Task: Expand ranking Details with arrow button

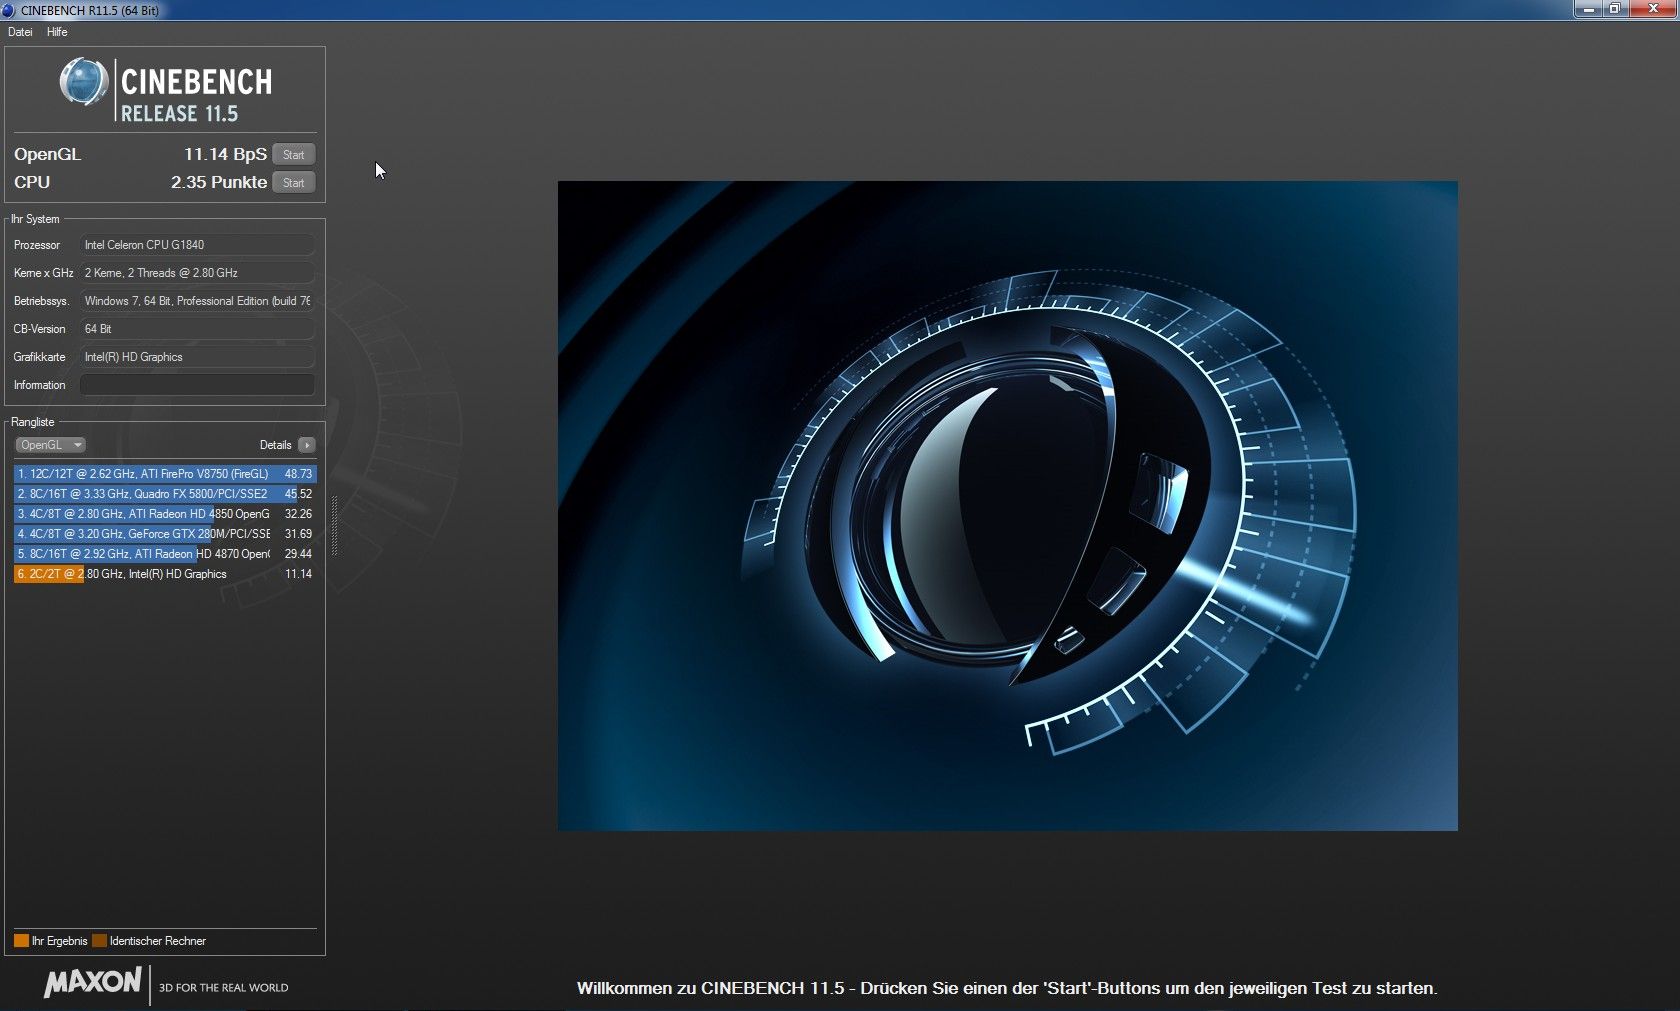Action: [x=307, y=445]
